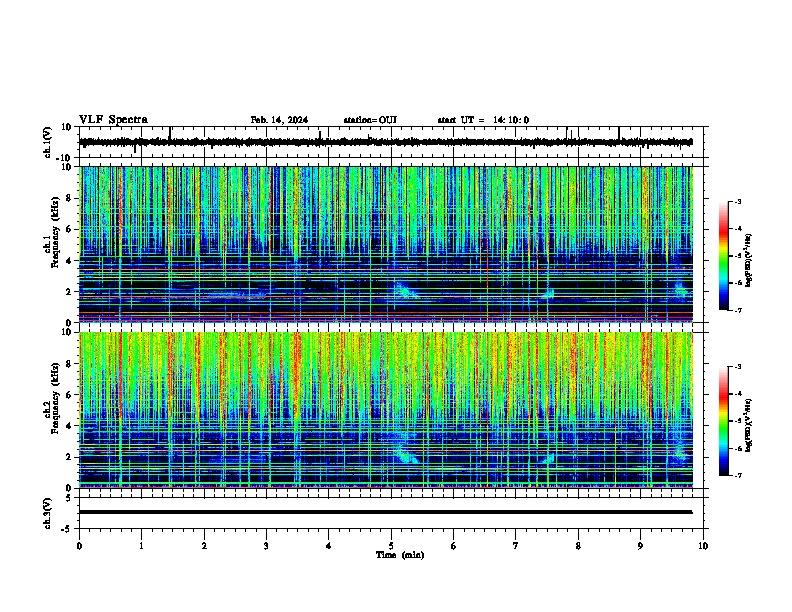792x612 pixels.
Task: Click the emission burst near 5 min in ch.1 spectrogram
Action: click(405, 291)
